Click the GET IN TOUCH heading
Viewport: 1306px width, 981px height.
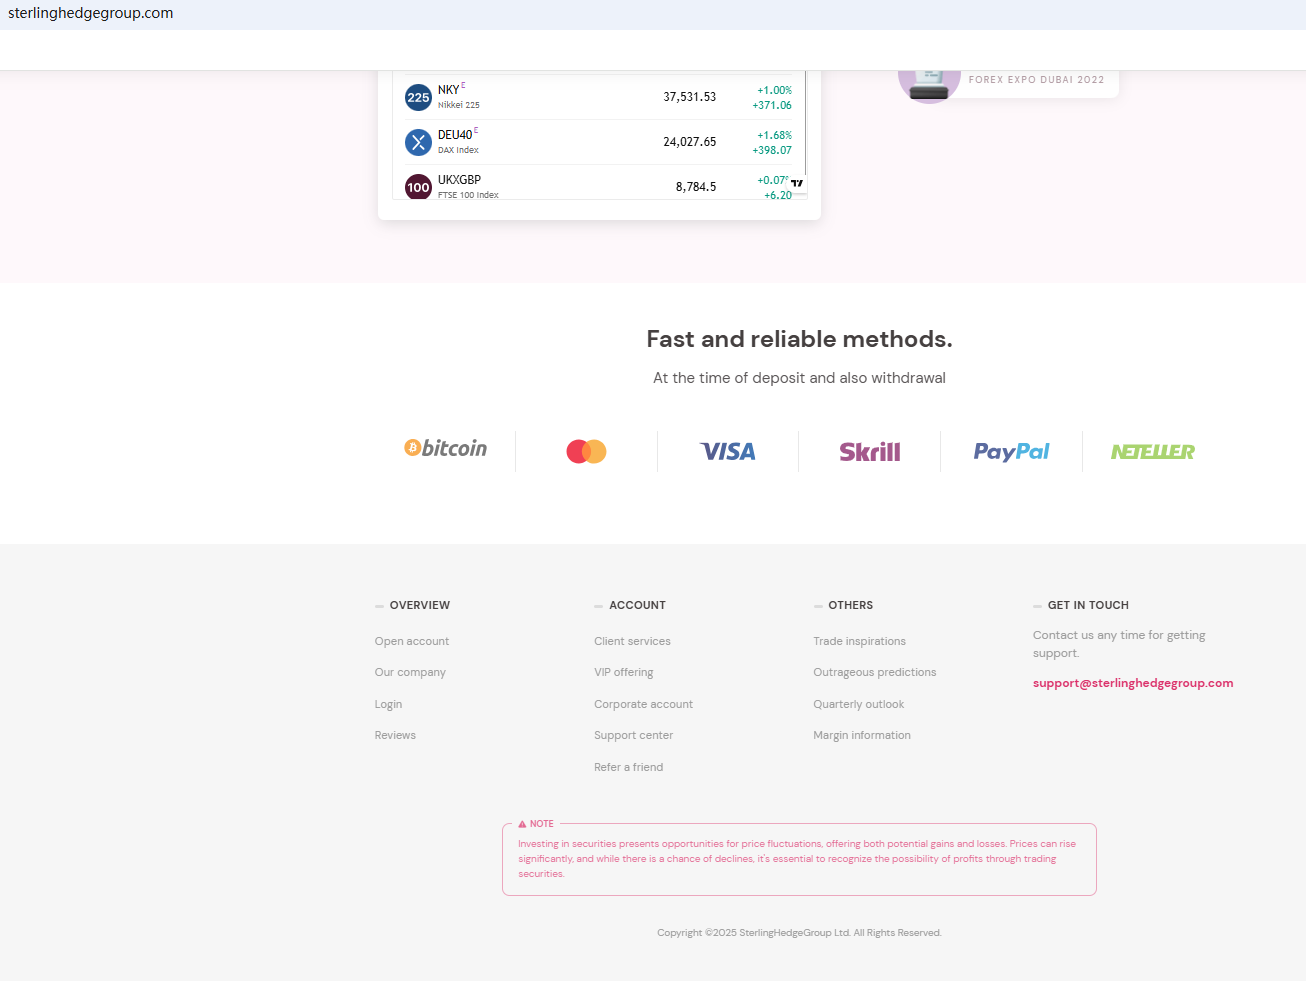pyautogui.click(x=1088, y=605)
